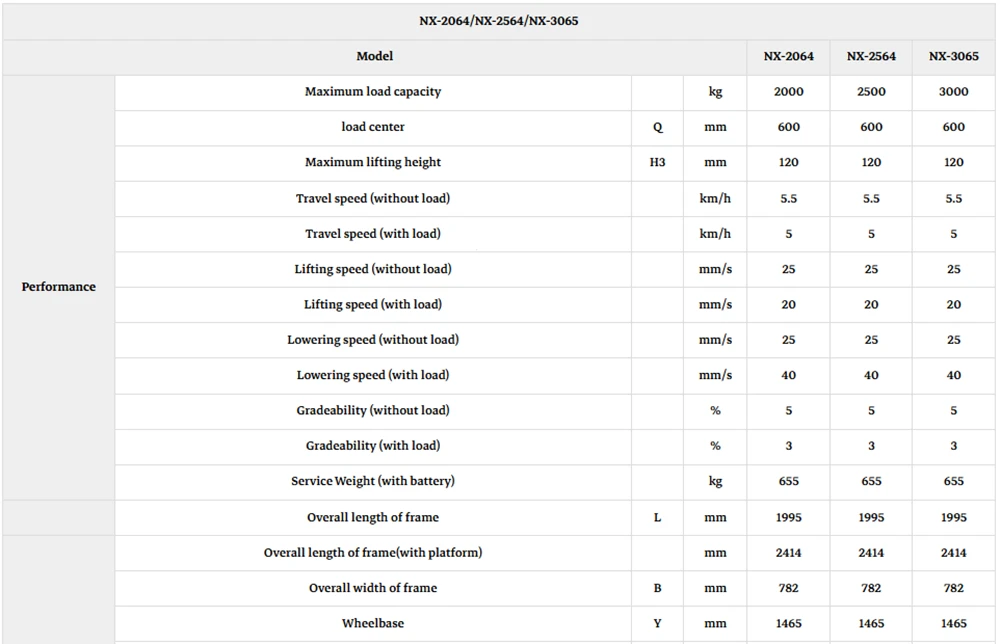Click the Travel speed (with load) label

point(373,234)
